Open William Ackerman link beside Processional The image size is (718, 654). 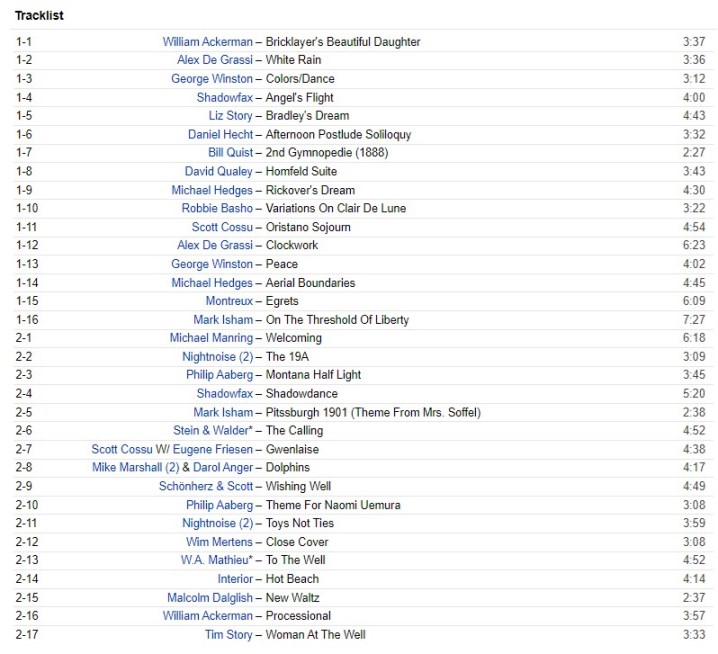click(207, 616)
